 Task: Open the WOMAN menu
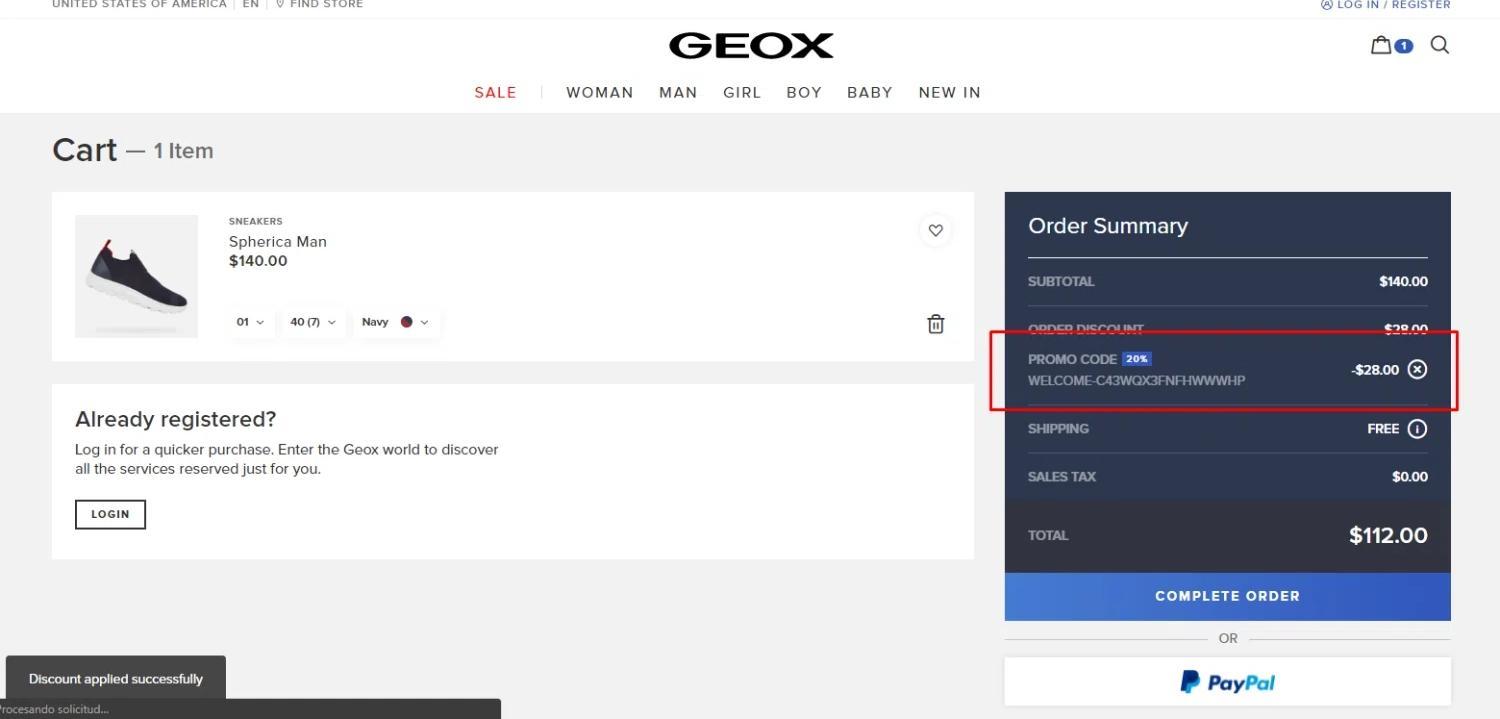(x=600, y=92)
